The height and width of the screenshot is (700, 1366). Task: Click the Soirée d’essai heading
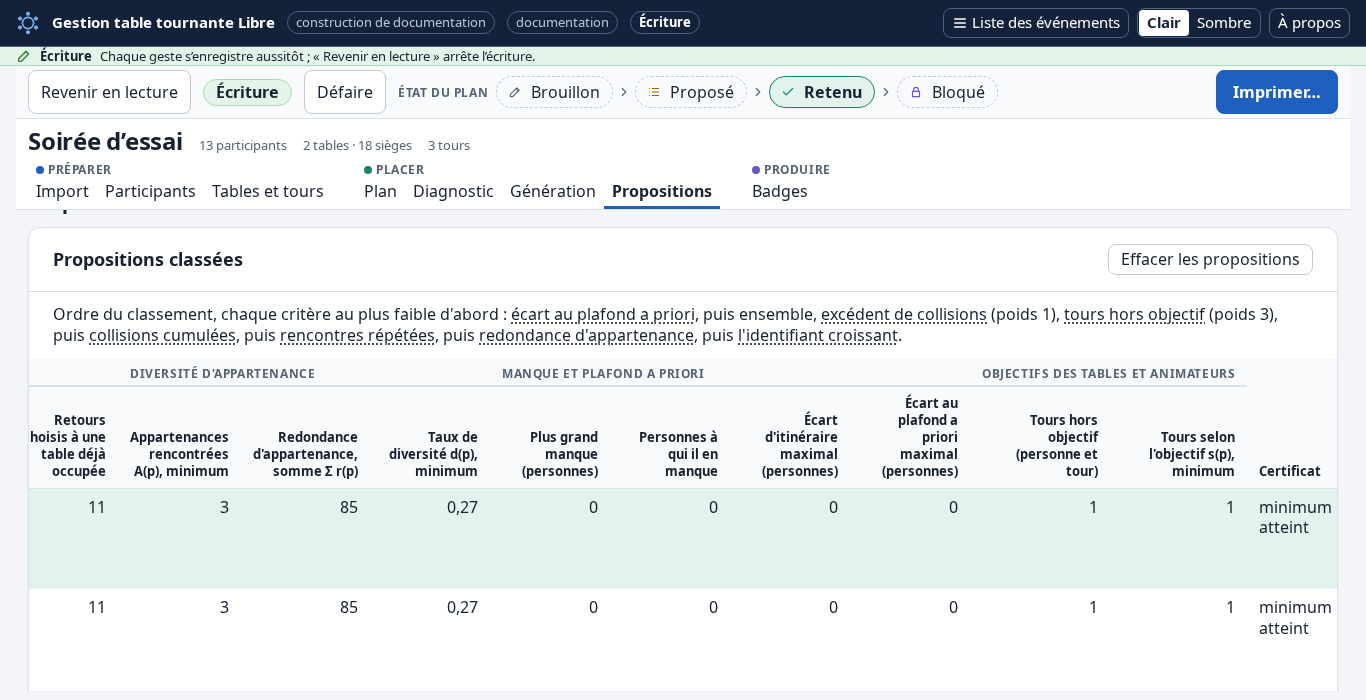(105, 142)
